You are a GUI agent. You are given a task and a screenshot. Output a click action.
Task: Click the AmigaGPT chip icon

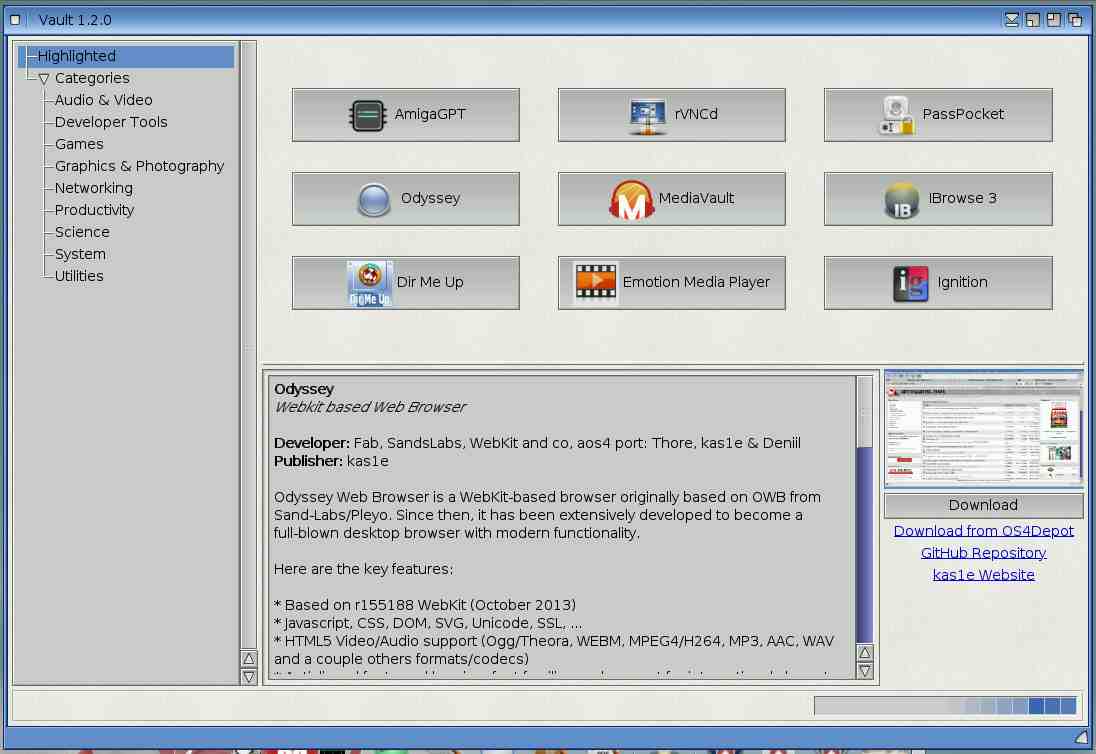click(x=367, y=115)
